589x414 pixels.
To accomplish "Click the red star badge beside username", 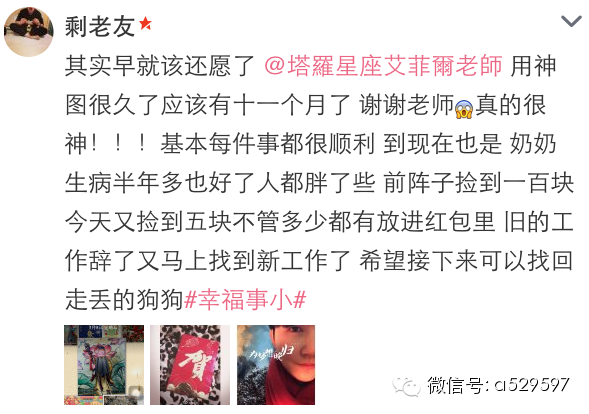I will click(145, 24).
